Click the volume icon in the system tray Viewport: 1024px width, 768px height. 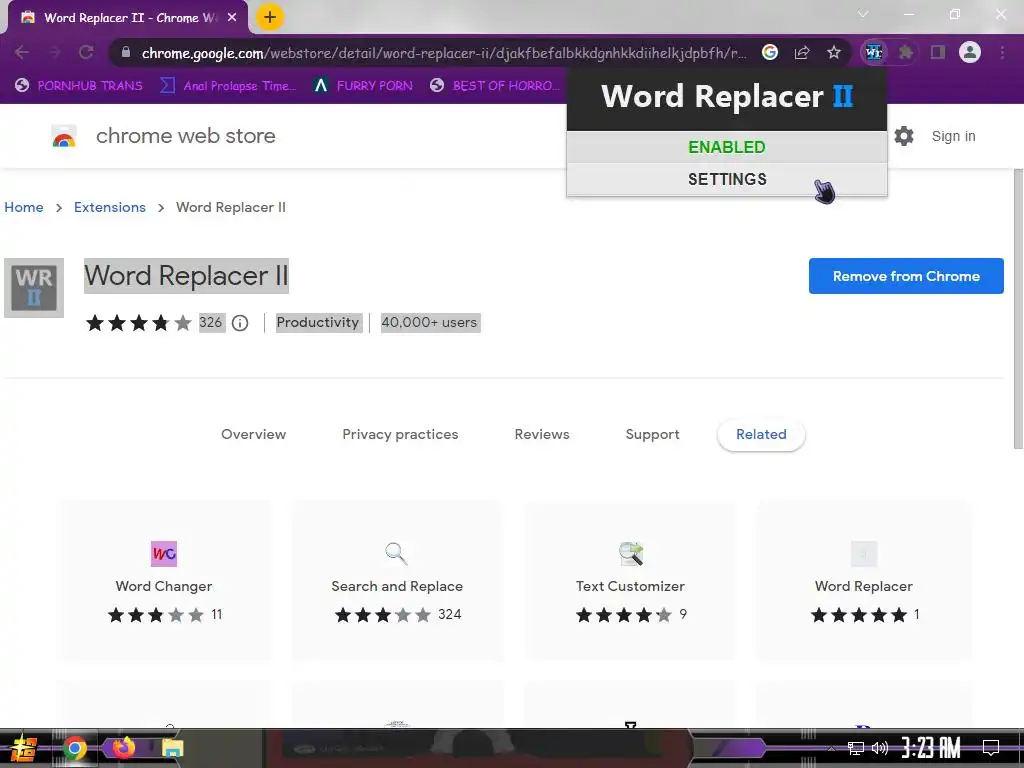tap(880, 748)
